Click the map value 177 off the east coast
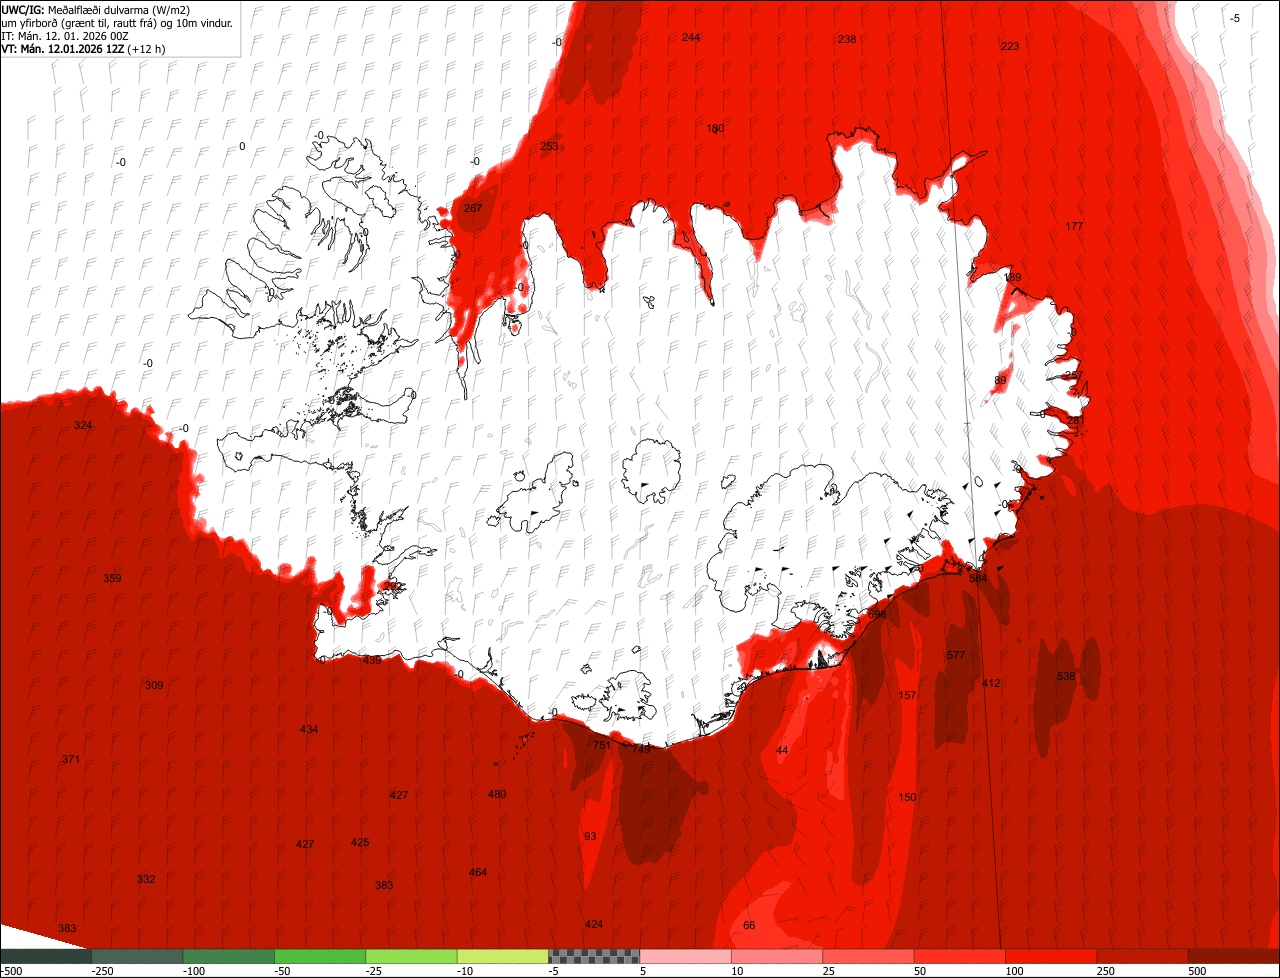The width and height of the screenshot is (1280, 978). (1074, 226)
